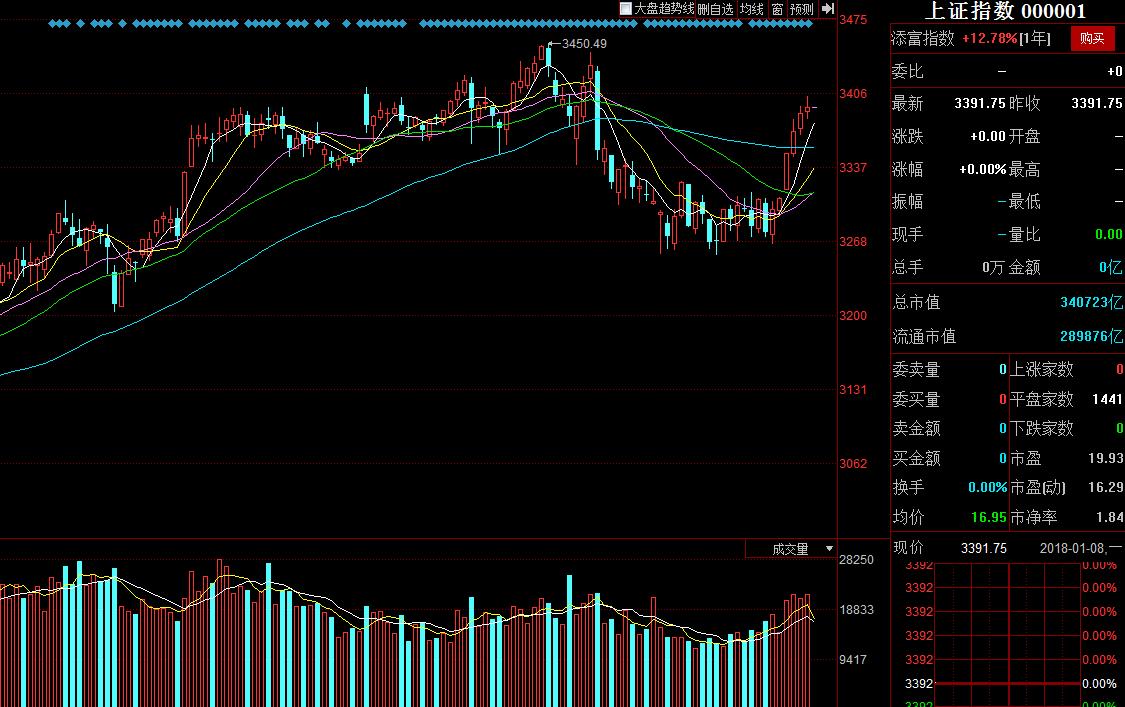
Task: Click the 涨幅 value +0.00%
Action: point(982,169)
